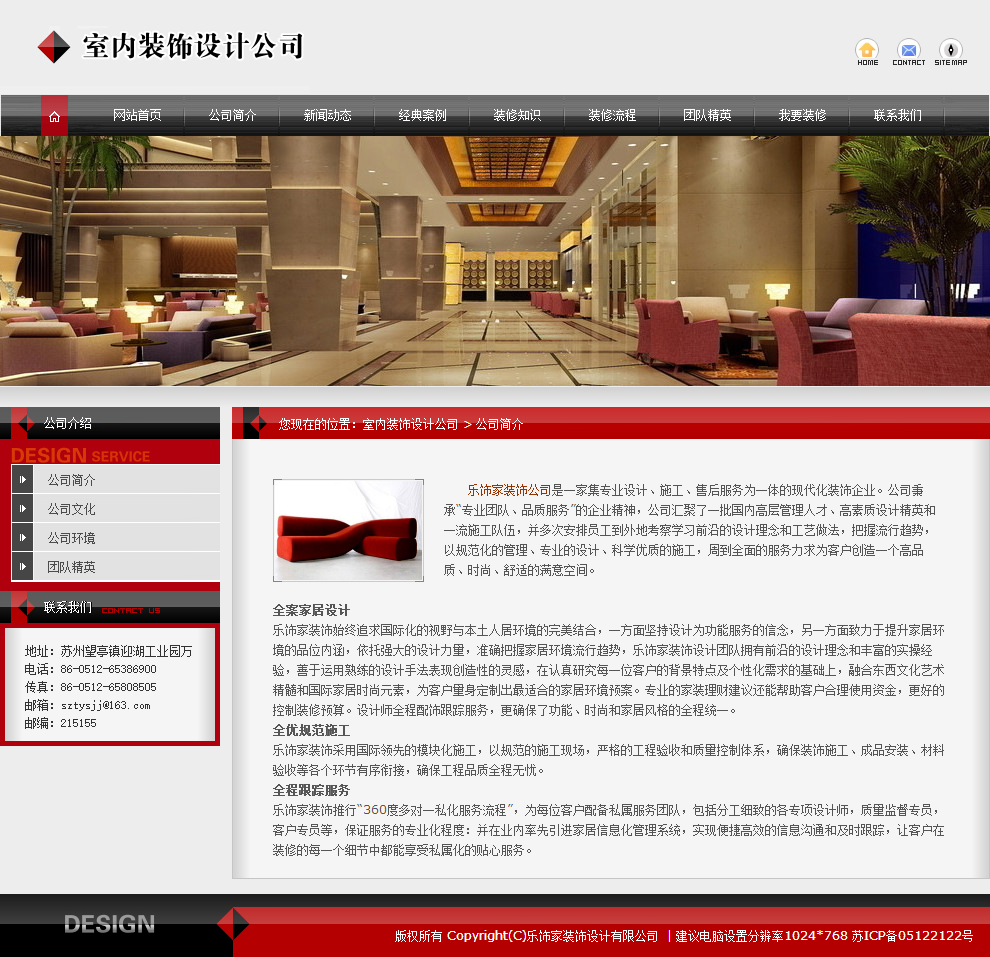The image size is (990, 957).
Task: Open the 经典案例 menu item
Action: pos(424,115)
